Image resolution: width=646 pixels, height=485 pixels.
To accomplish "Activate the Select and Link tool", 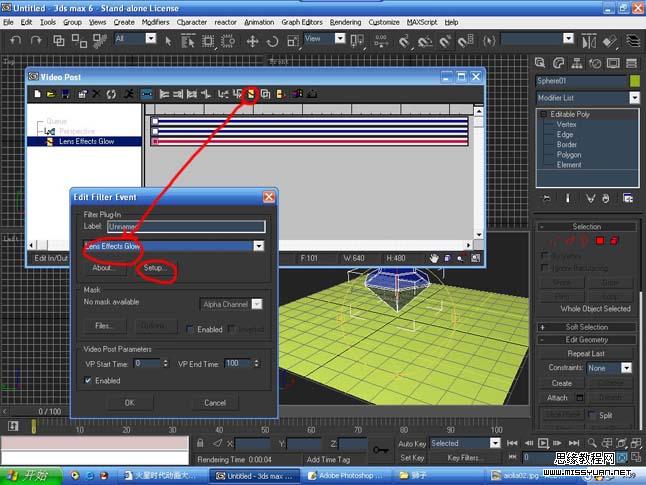I will (59, 41).
